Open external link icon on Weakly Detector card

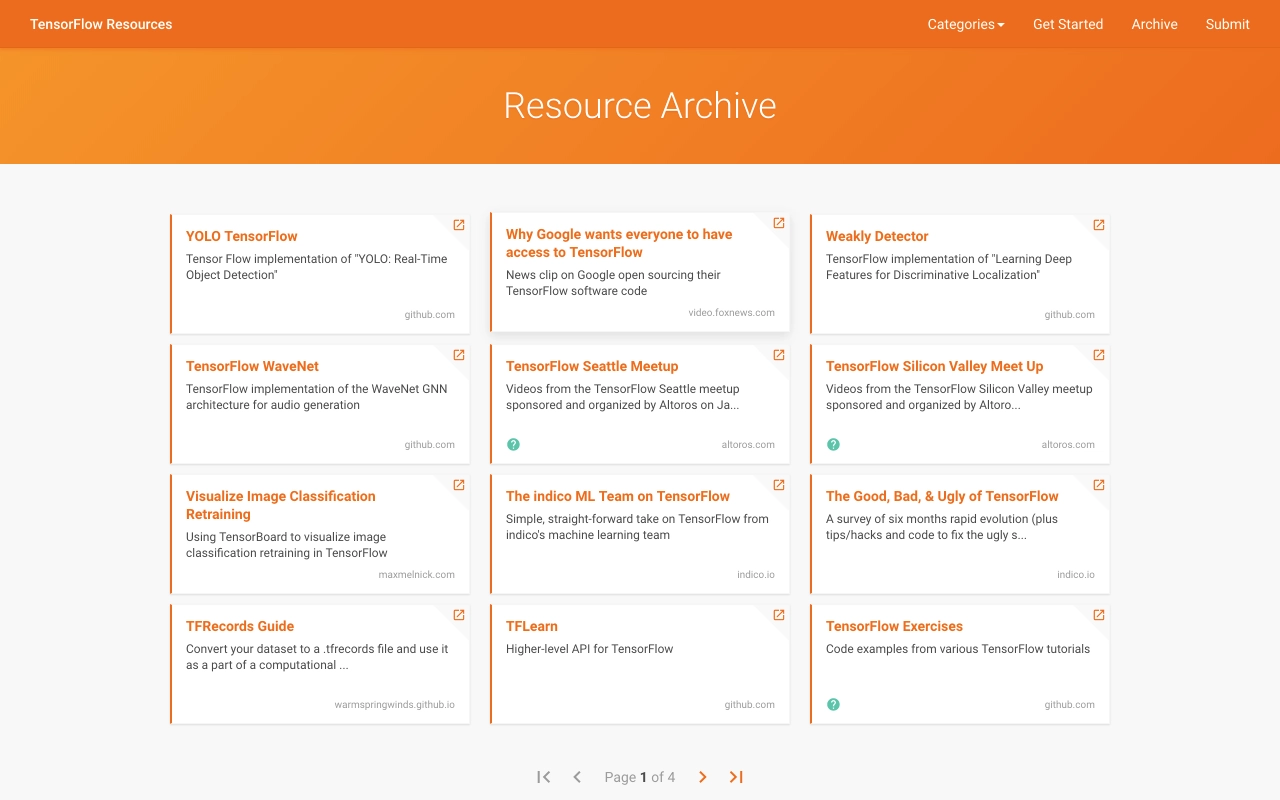click(1099, 225)
